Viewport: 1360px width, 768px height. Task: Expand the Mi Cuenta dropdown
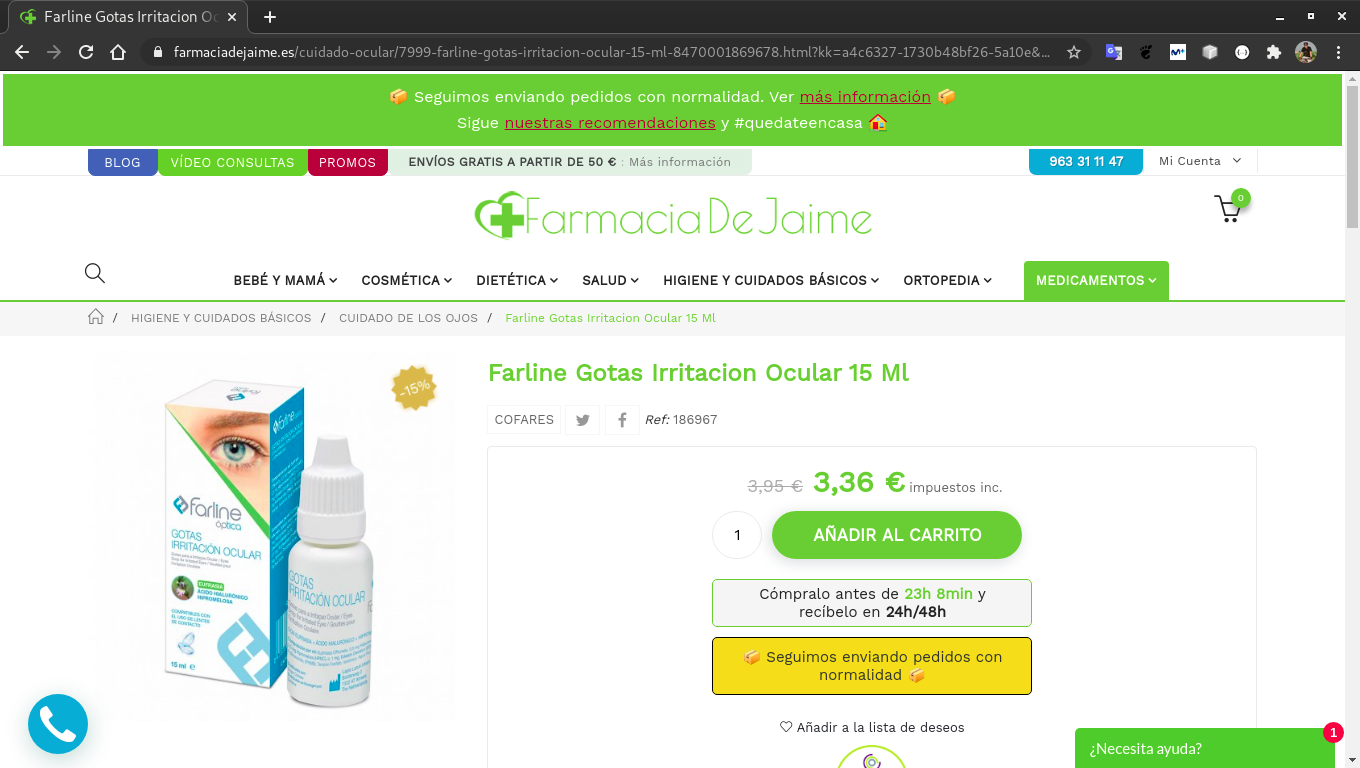(1200, 161)
